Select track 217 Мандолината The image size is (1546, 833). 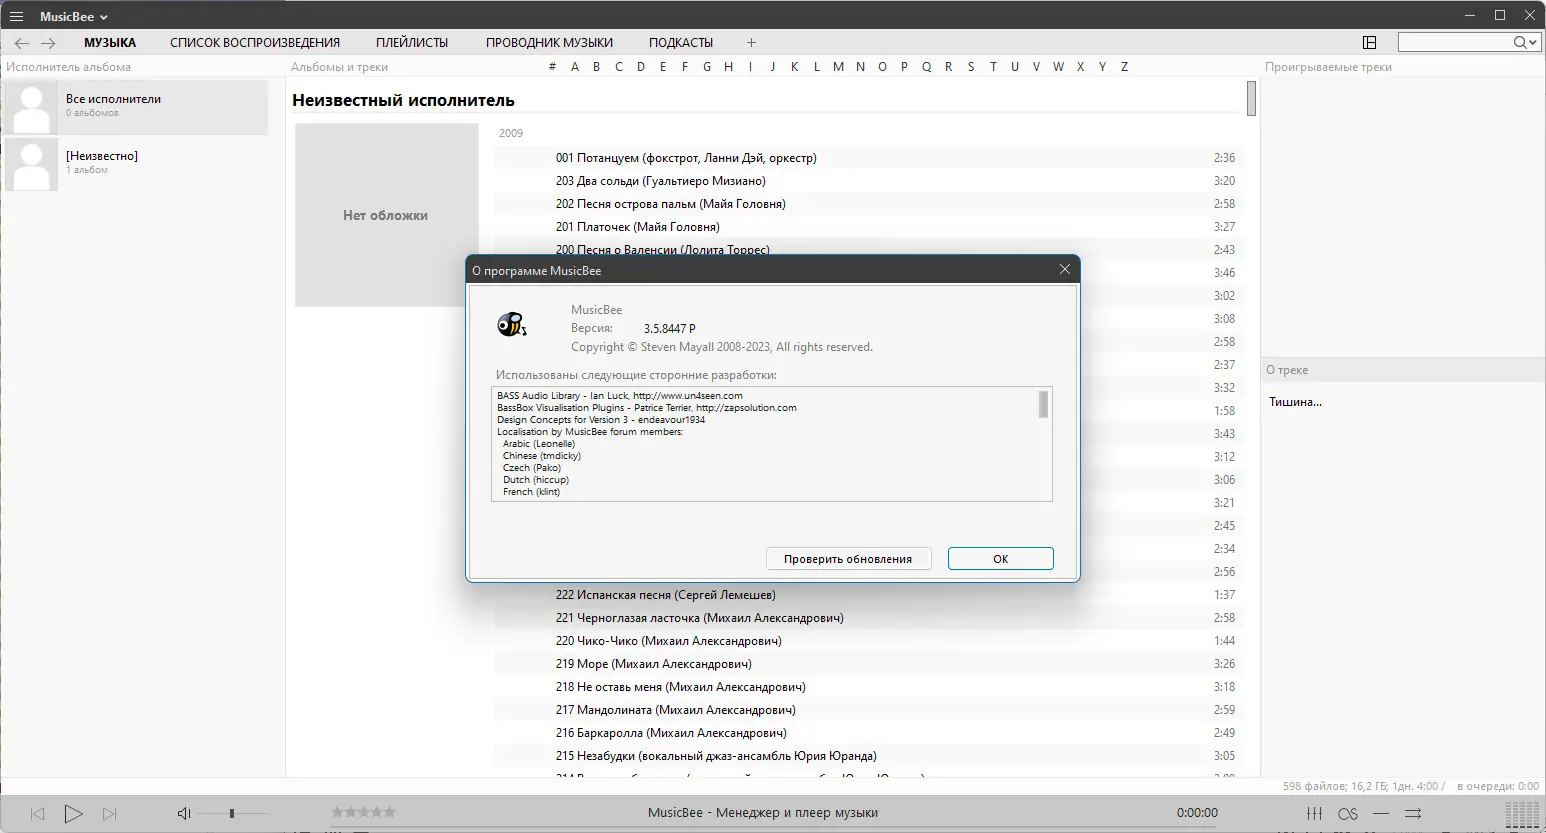pyautogui.click(x=866, y=710)
